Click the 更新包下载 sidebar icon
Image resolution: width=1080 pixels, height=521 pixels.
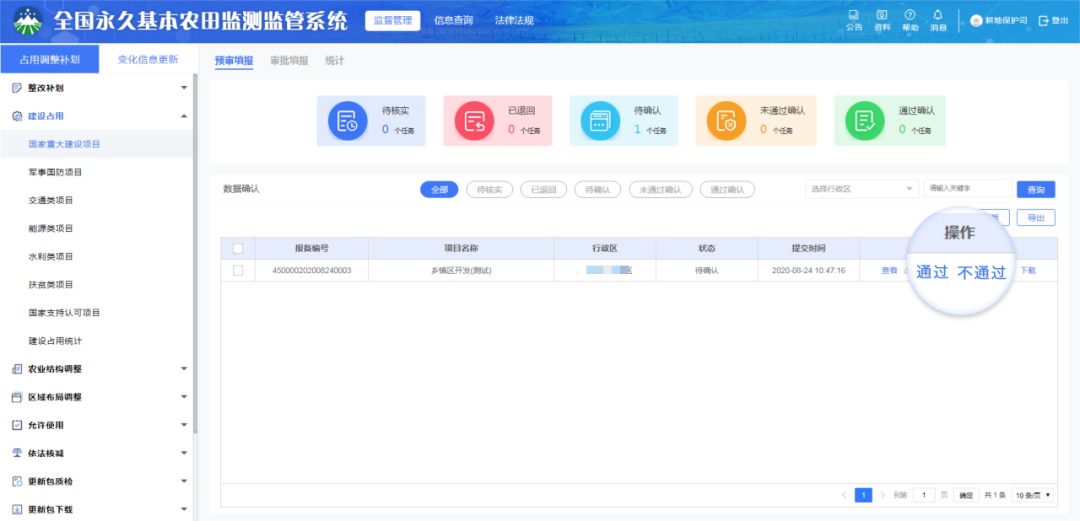click(18, 510)
